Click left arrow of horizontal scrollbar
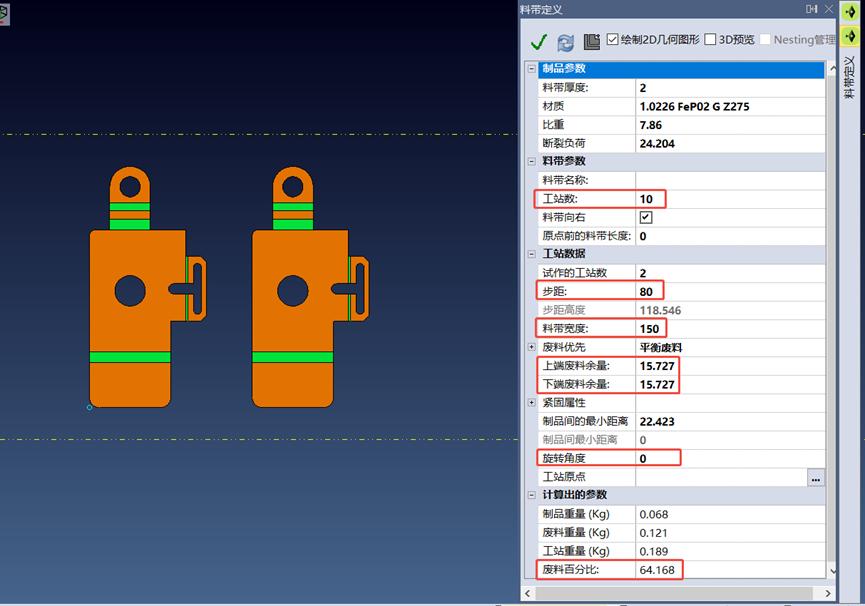Image resolution: width=865 pixels, height=606 pixels. [528, 593]
